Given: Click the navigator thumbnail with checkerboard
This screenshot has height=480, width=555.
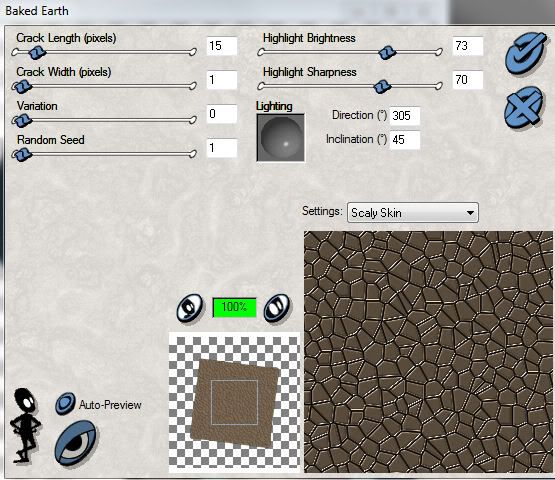Looking at the screenshot, I should (234, 402).
